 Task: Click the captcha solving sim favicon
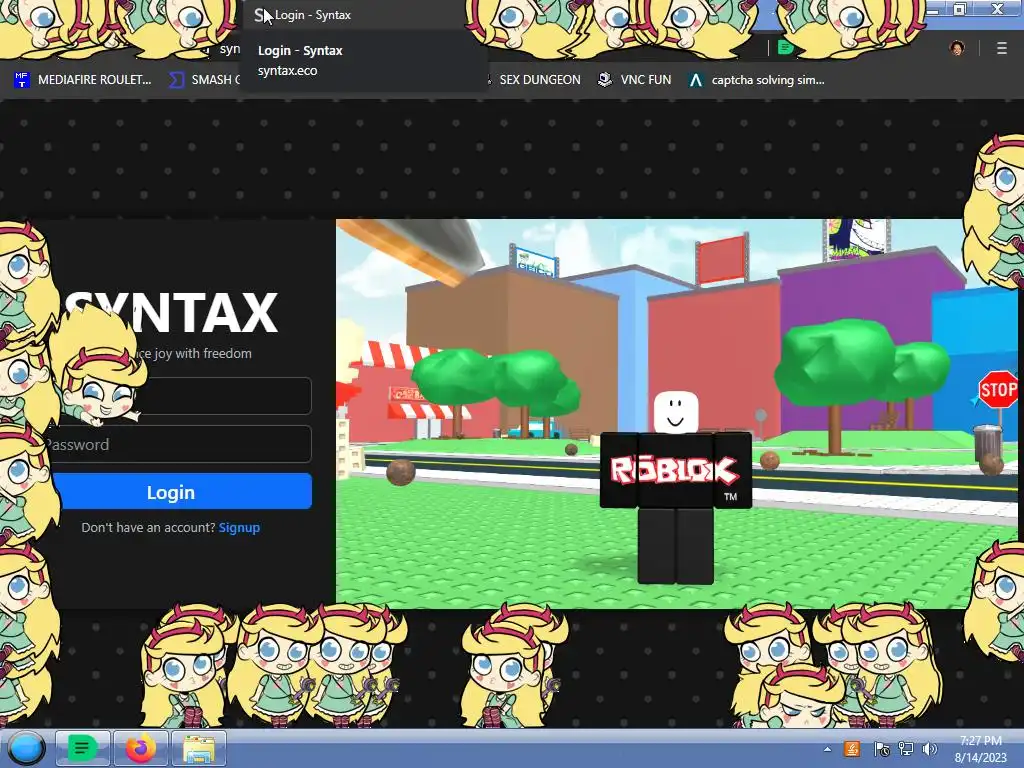696,80
